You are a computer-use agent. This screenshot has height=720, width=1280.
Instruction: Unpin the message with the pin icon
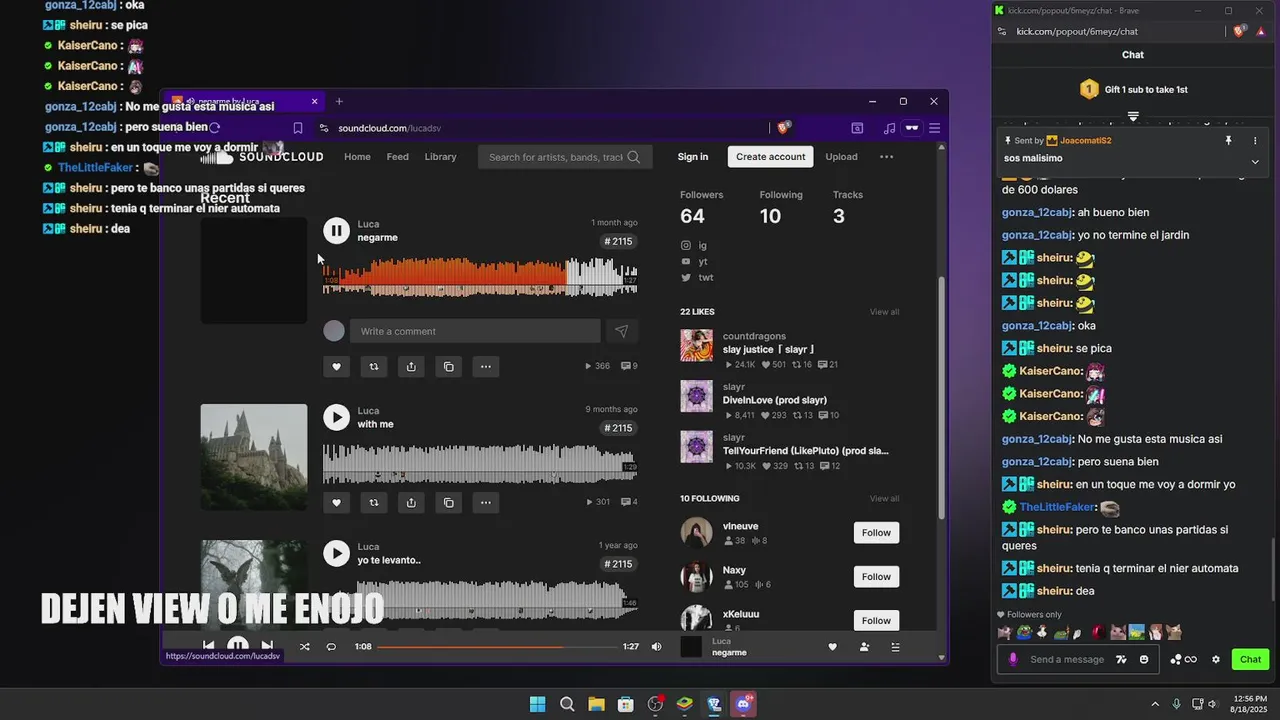click(x=1228, y=141)
